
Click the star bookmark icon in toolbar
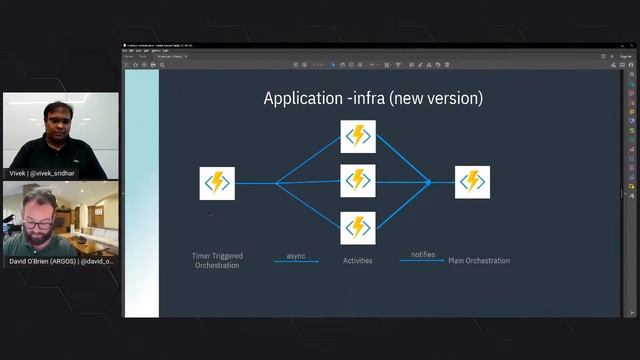136,65
